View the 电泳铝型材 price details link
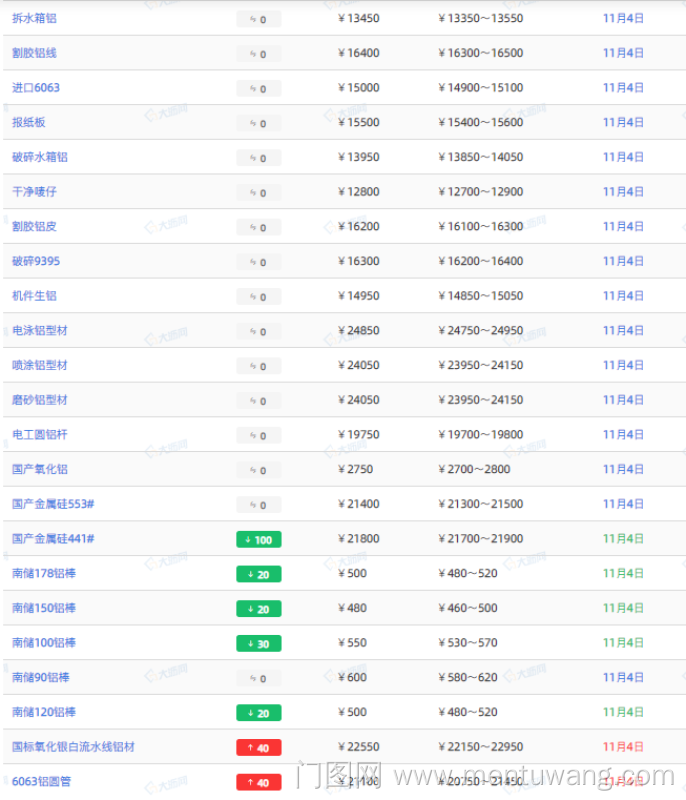The height and width of the screenshot is (800, 686). pyautogui.click(x=40, y=330)
